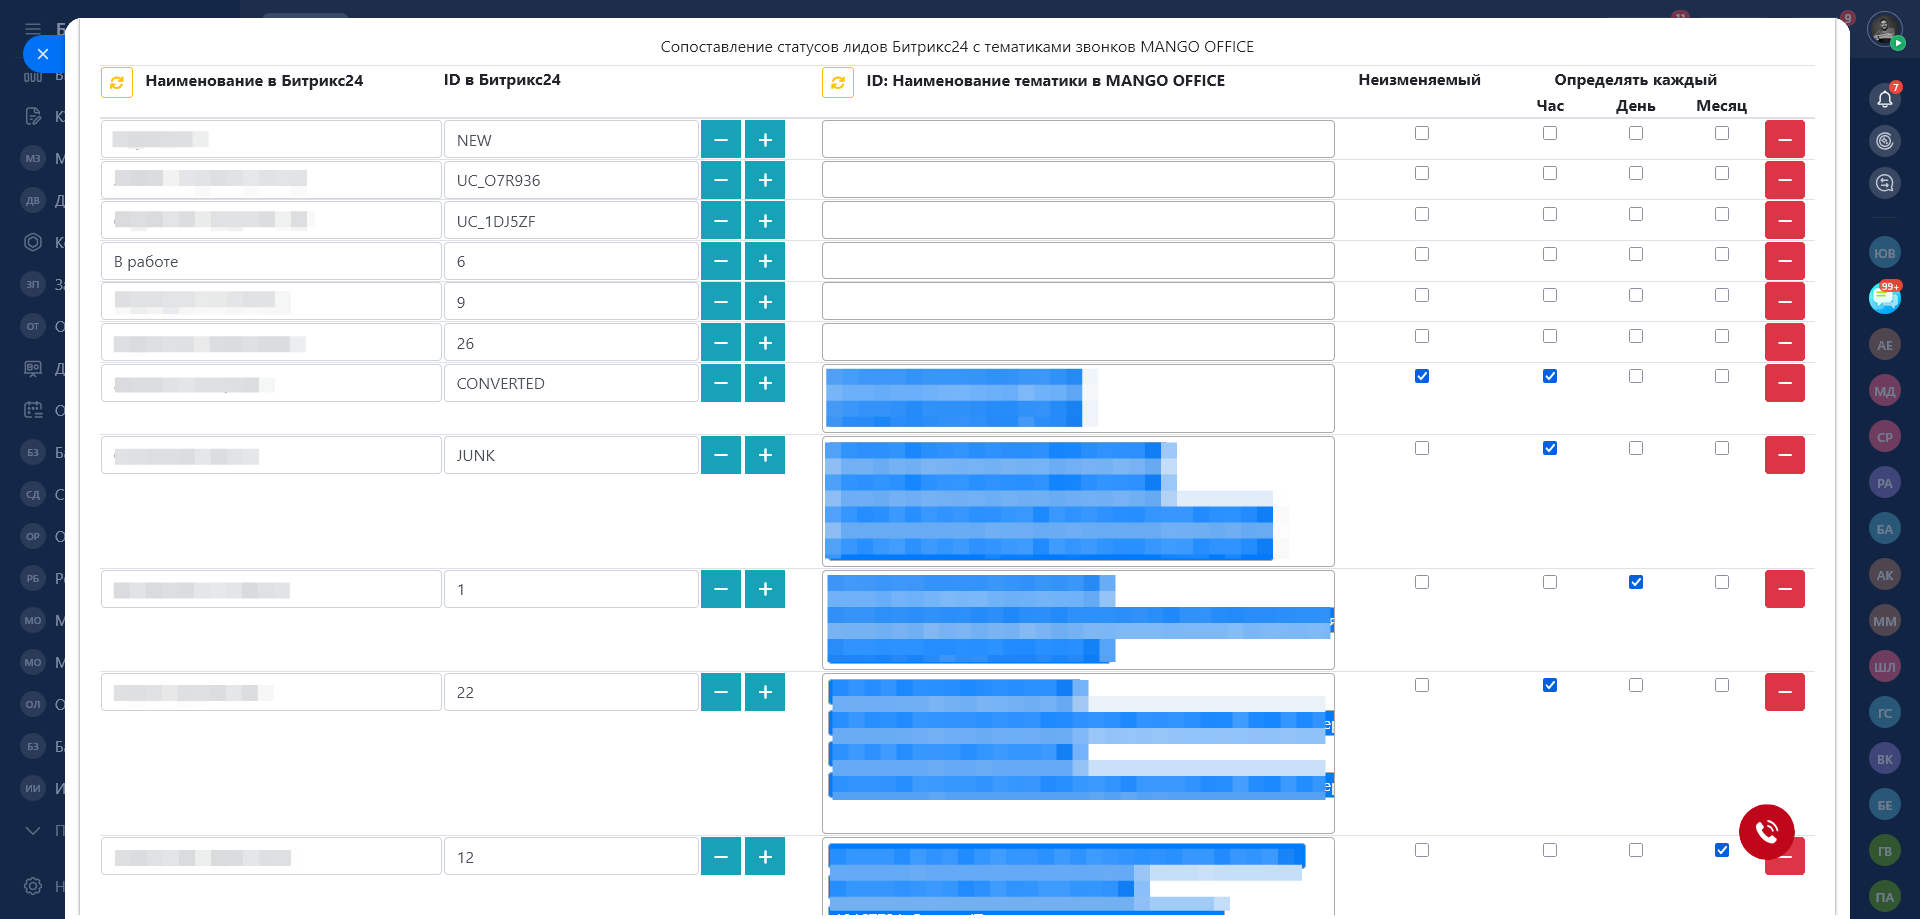Open the ЮВ contact avatar
The image size is (1920, 919).
(x=1885, y=253)
